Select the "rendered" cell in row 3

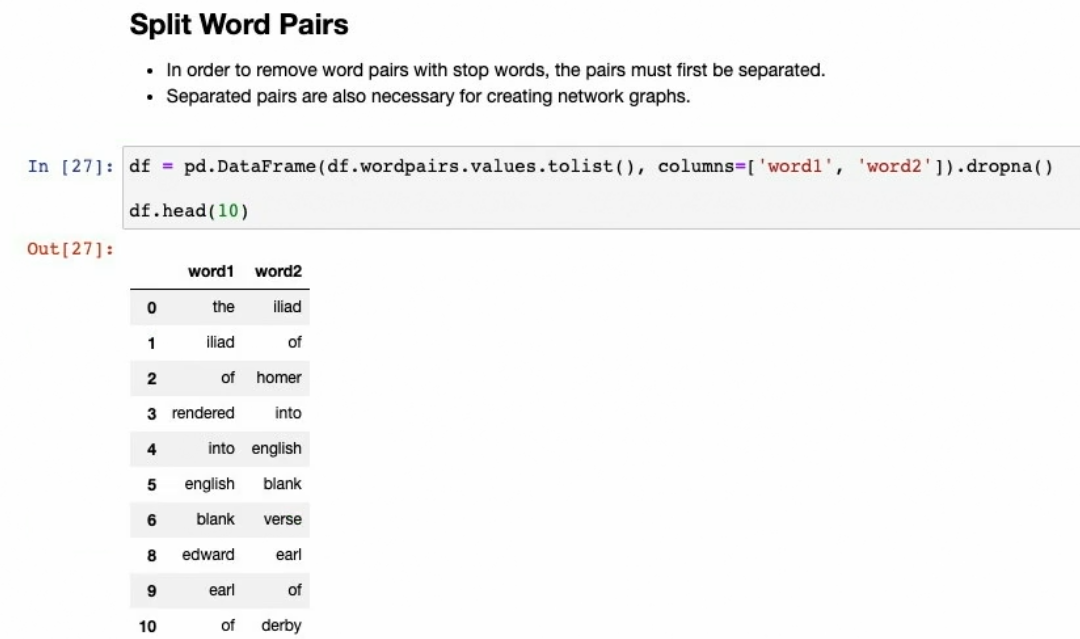click(x=203, y=413)
